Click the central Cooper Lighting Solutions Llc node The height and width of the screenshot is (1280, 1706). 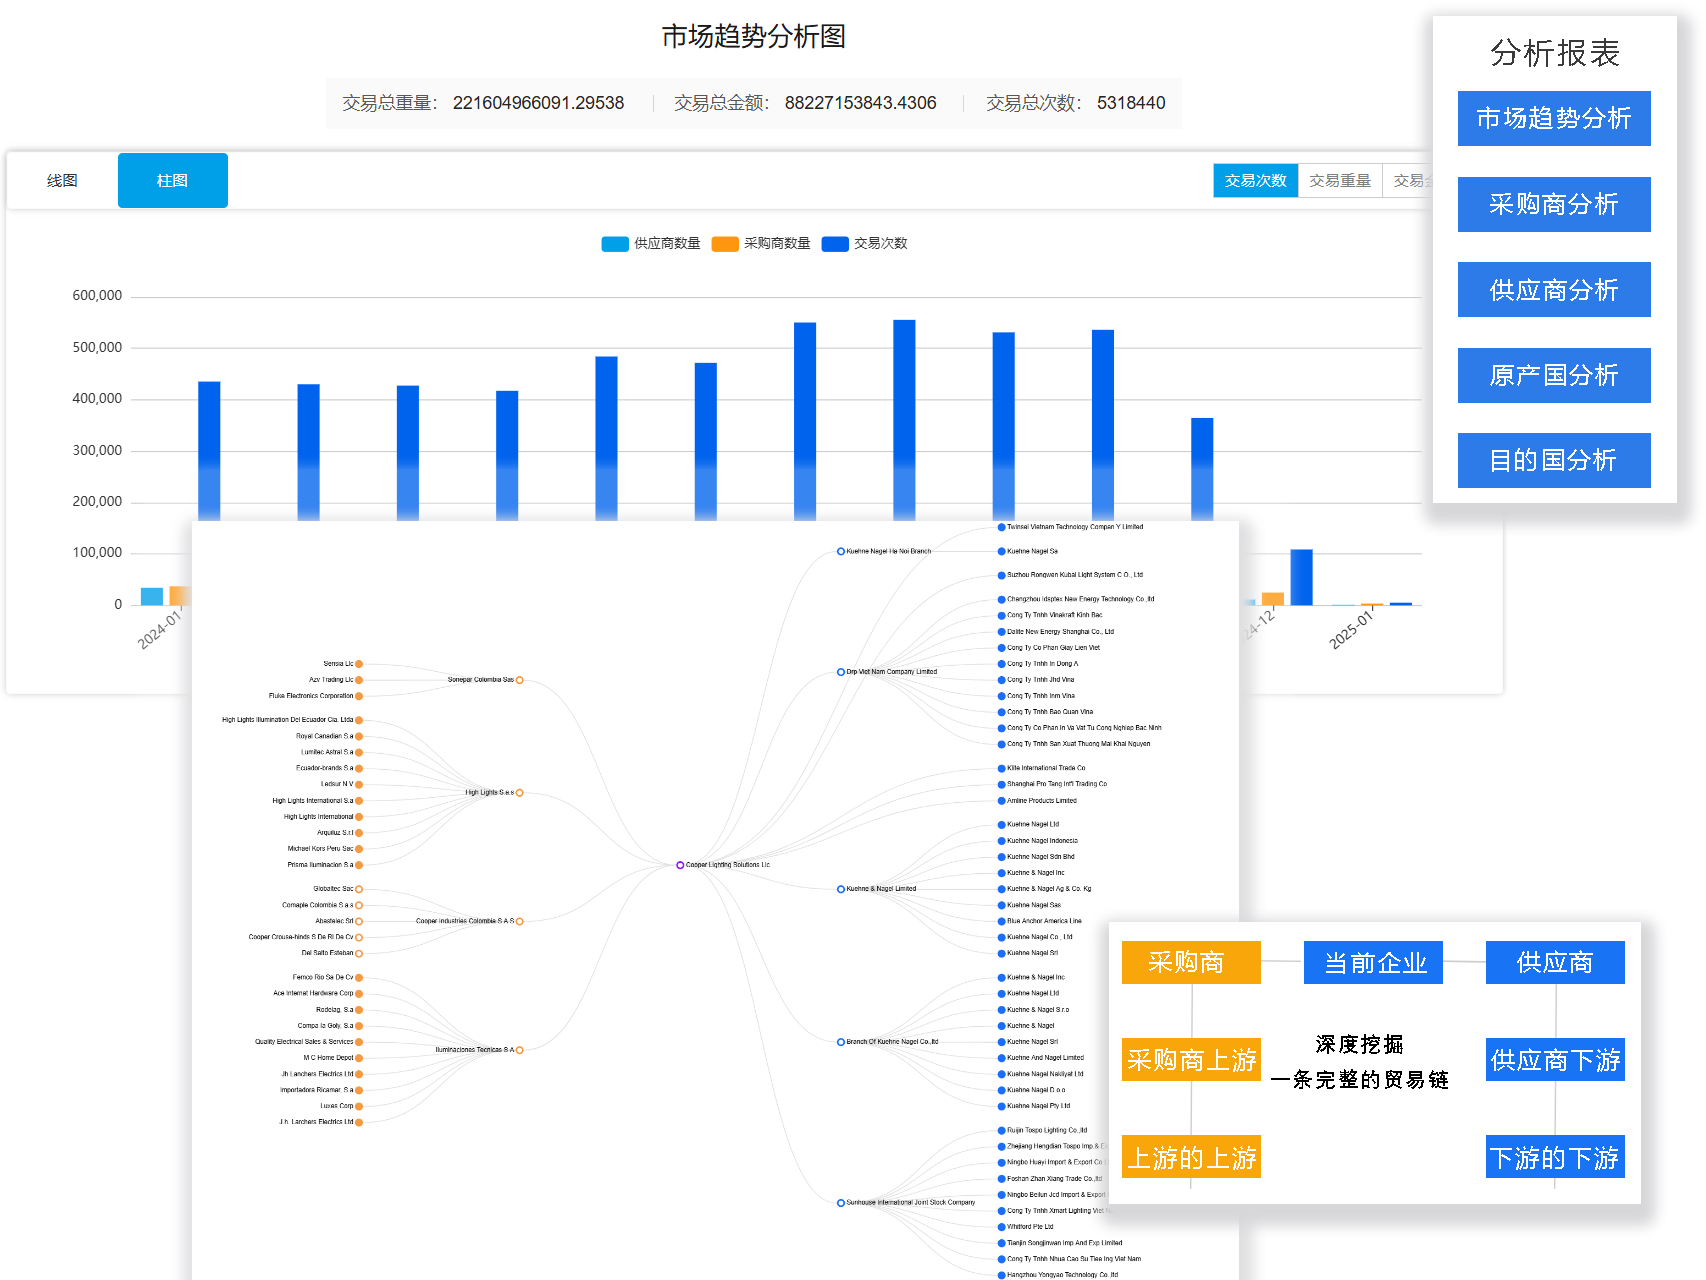click(680, 865)
